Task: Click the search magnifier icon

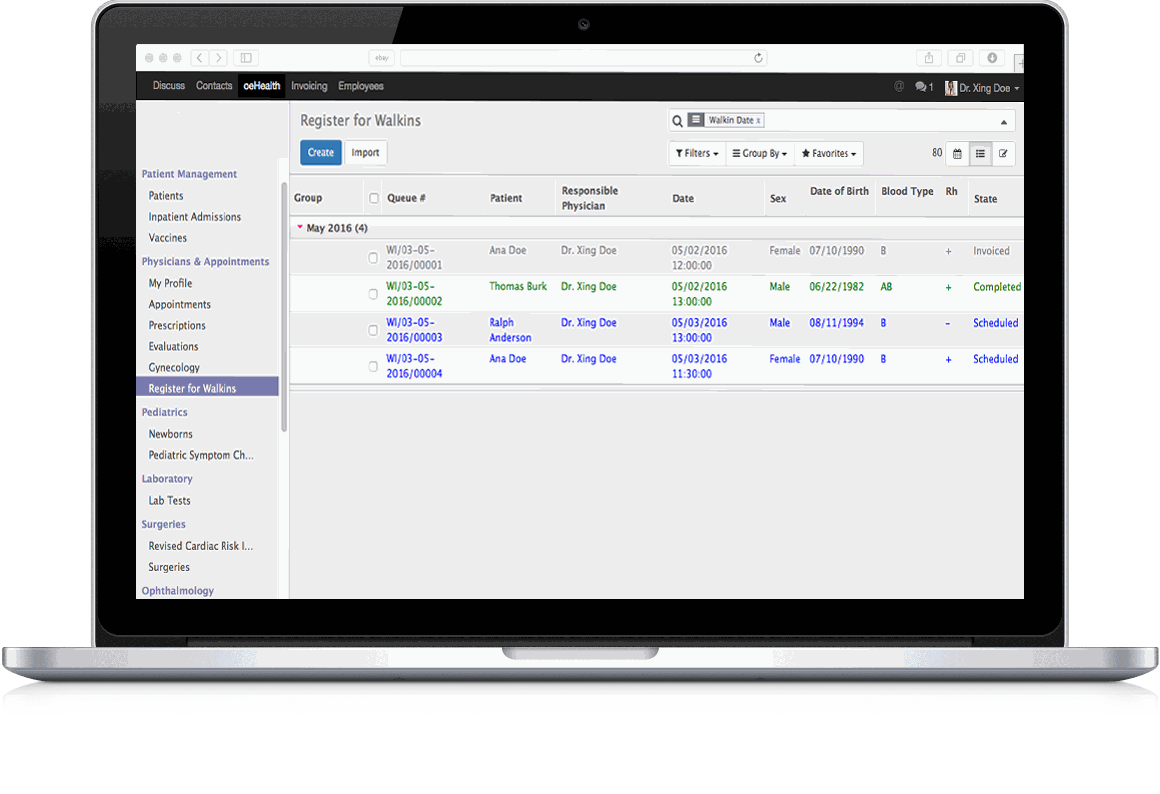Action: tap(677, 121)
